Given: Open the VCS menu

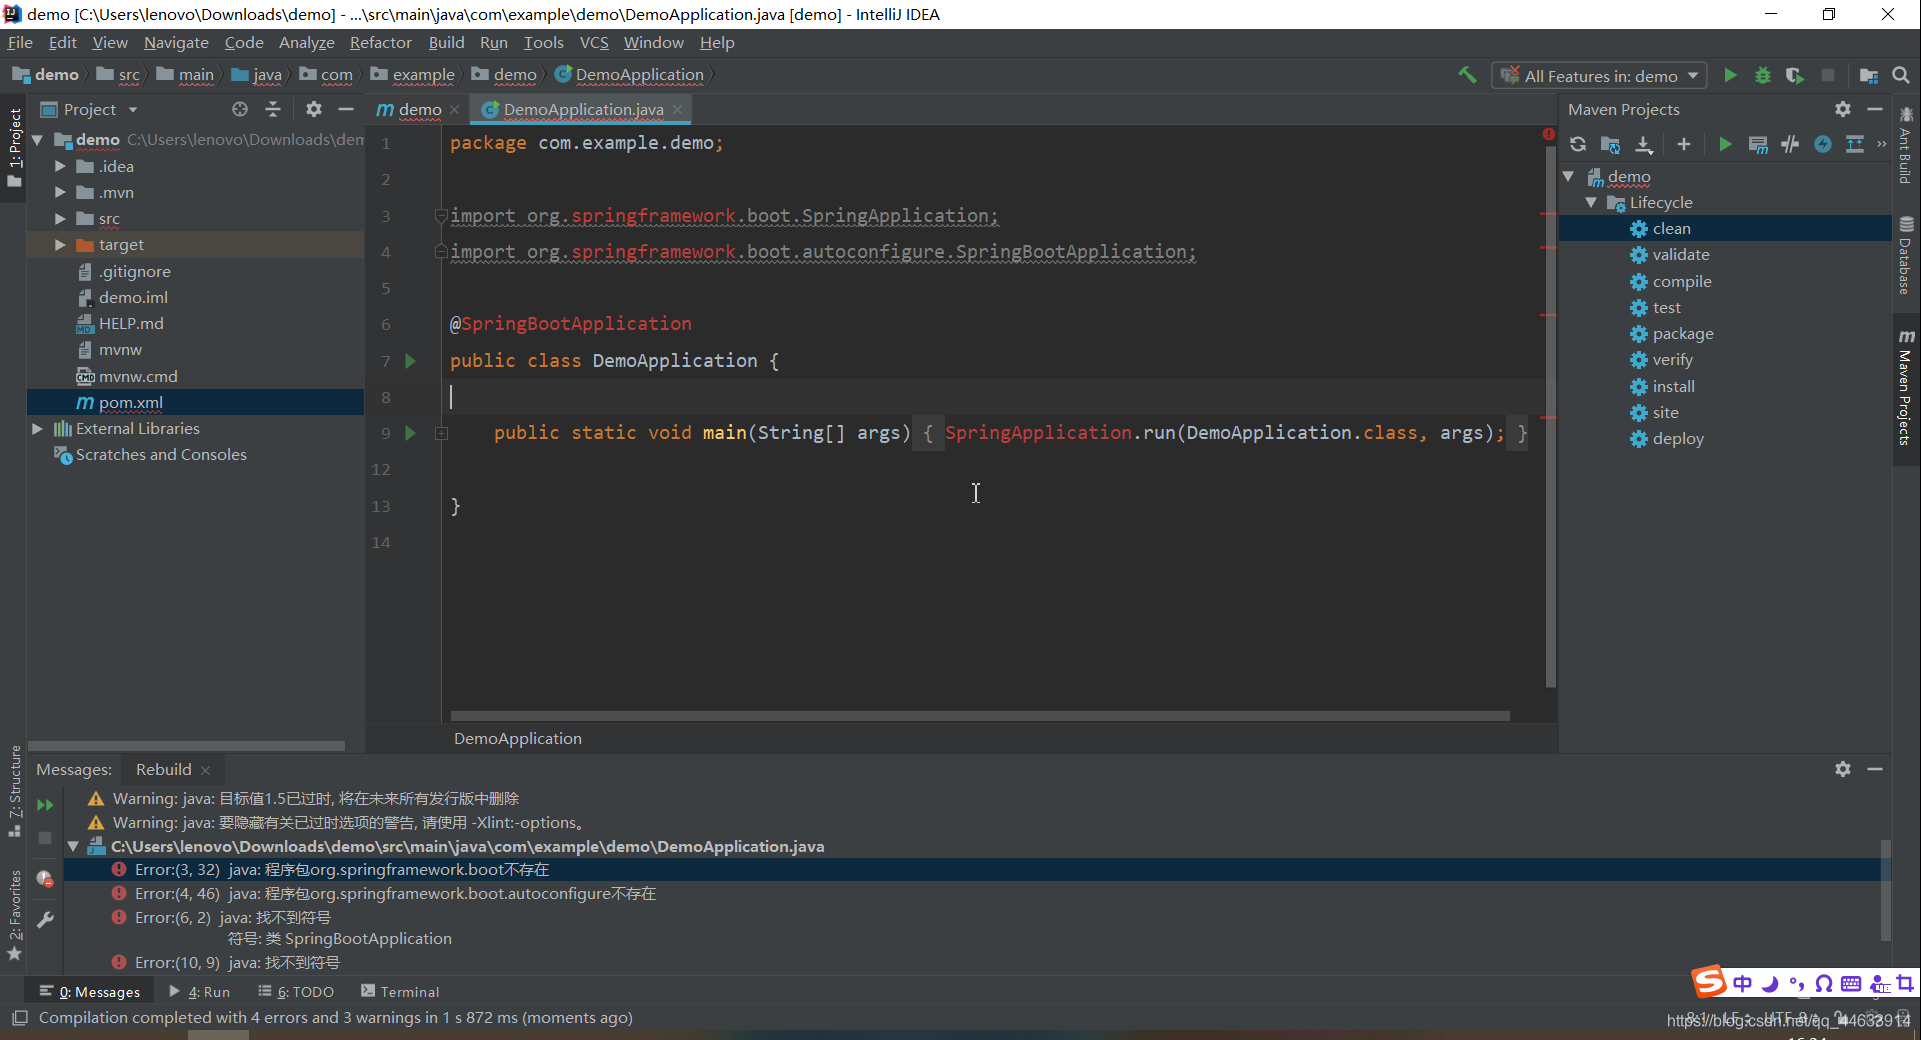Looking at the screenshot, I should click(x=594, y=42).
